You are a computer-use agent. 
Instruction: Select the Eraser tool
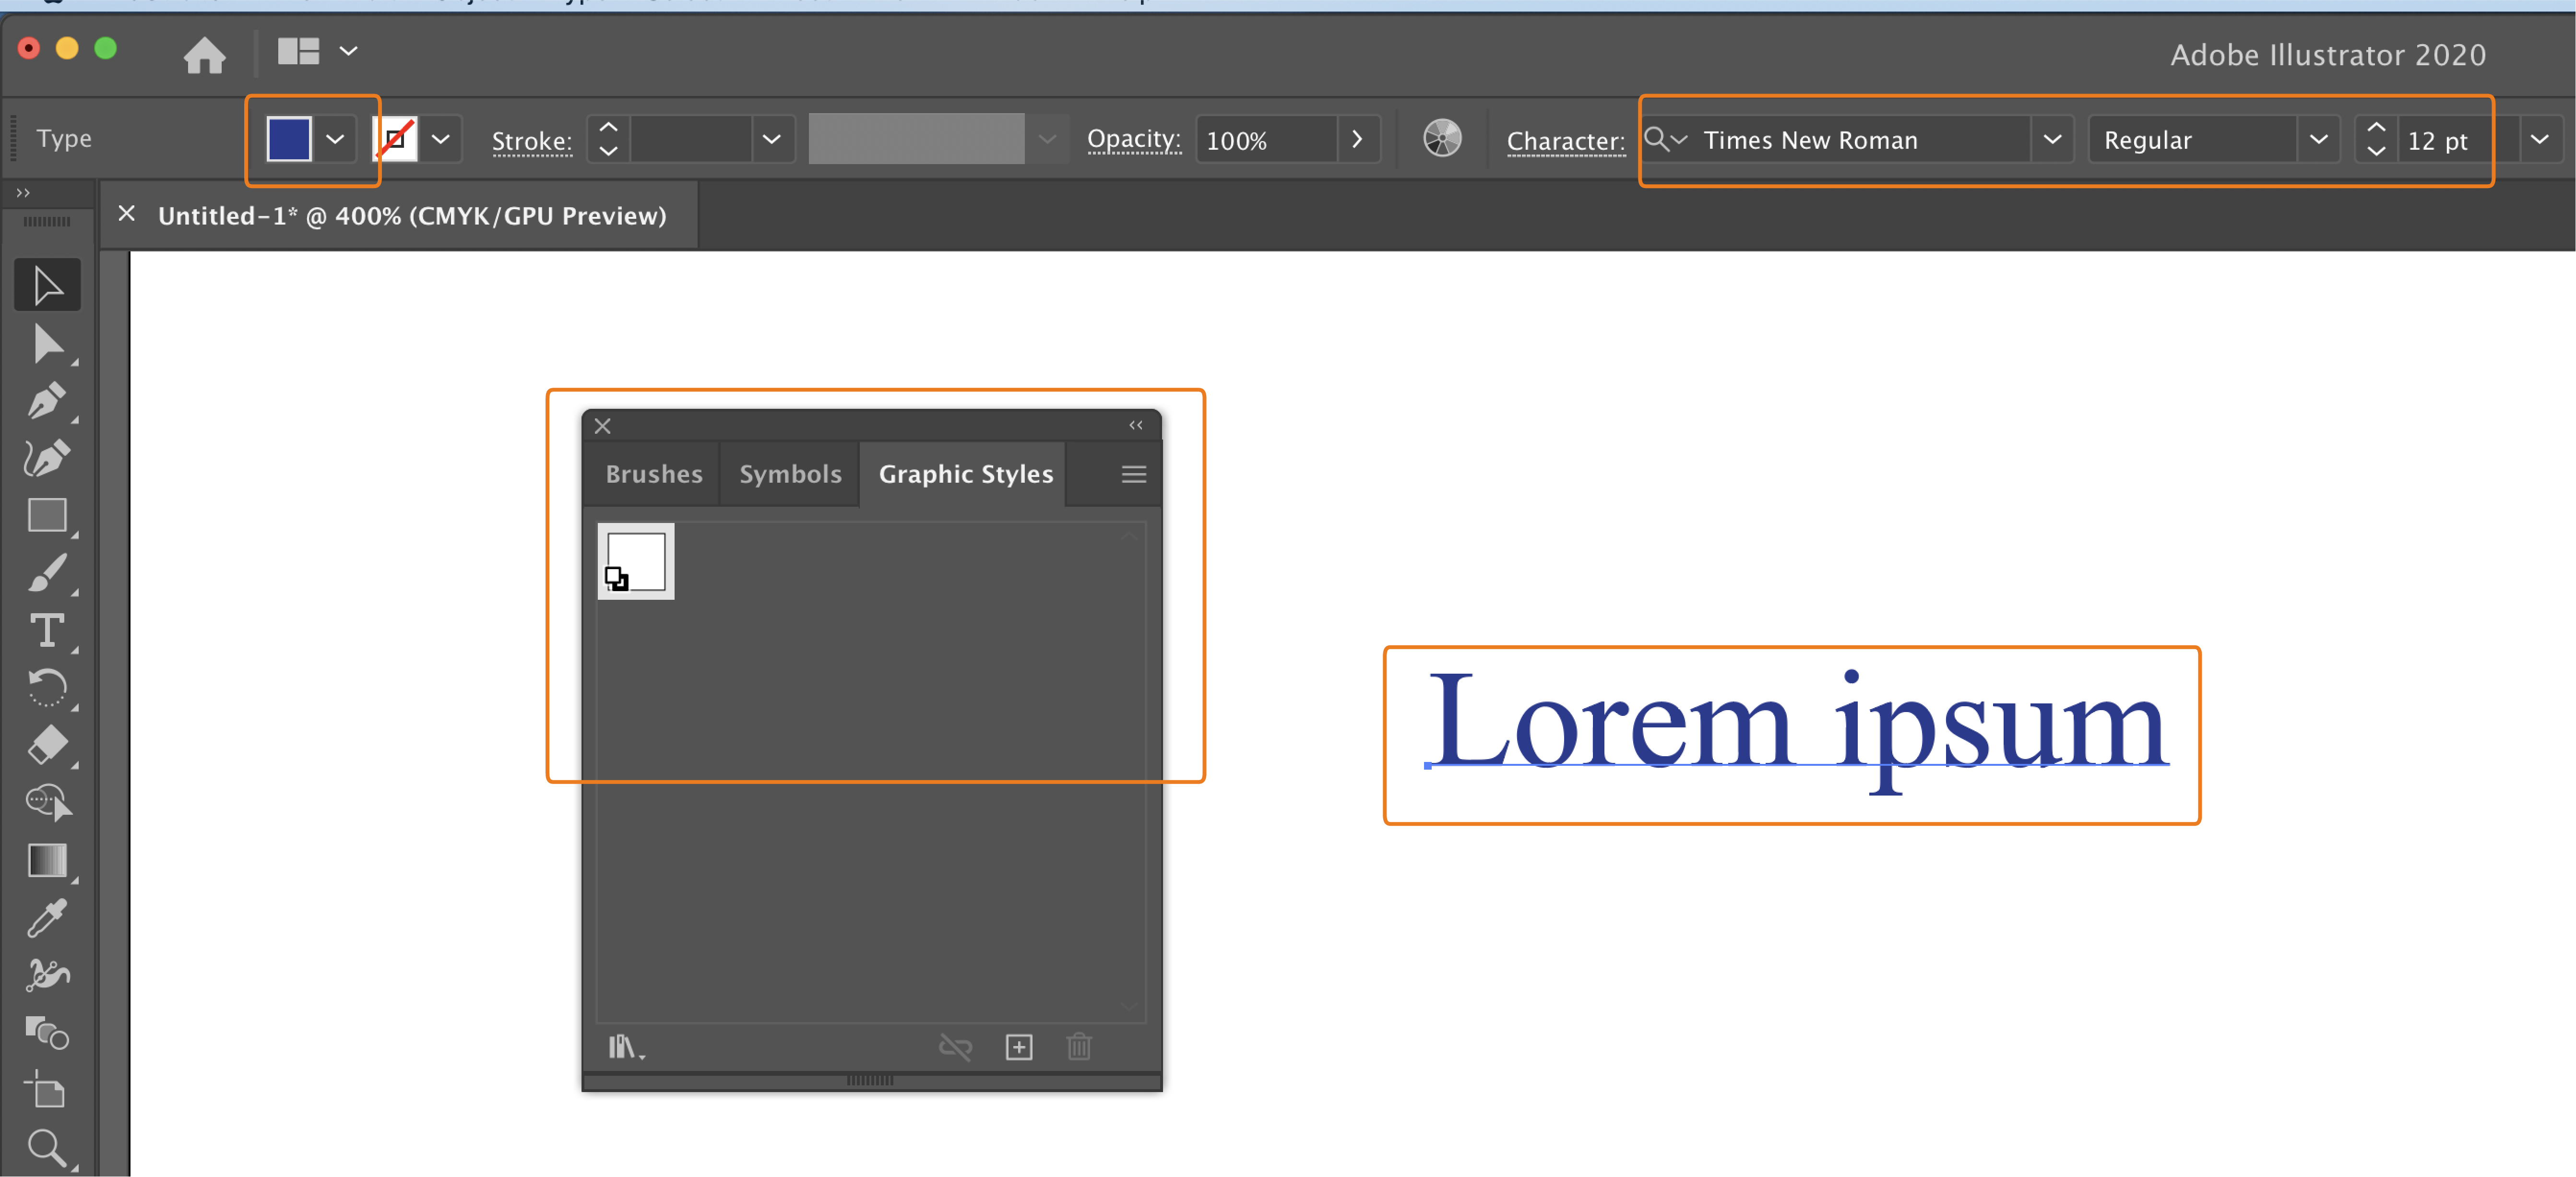[x=47, y=746]
